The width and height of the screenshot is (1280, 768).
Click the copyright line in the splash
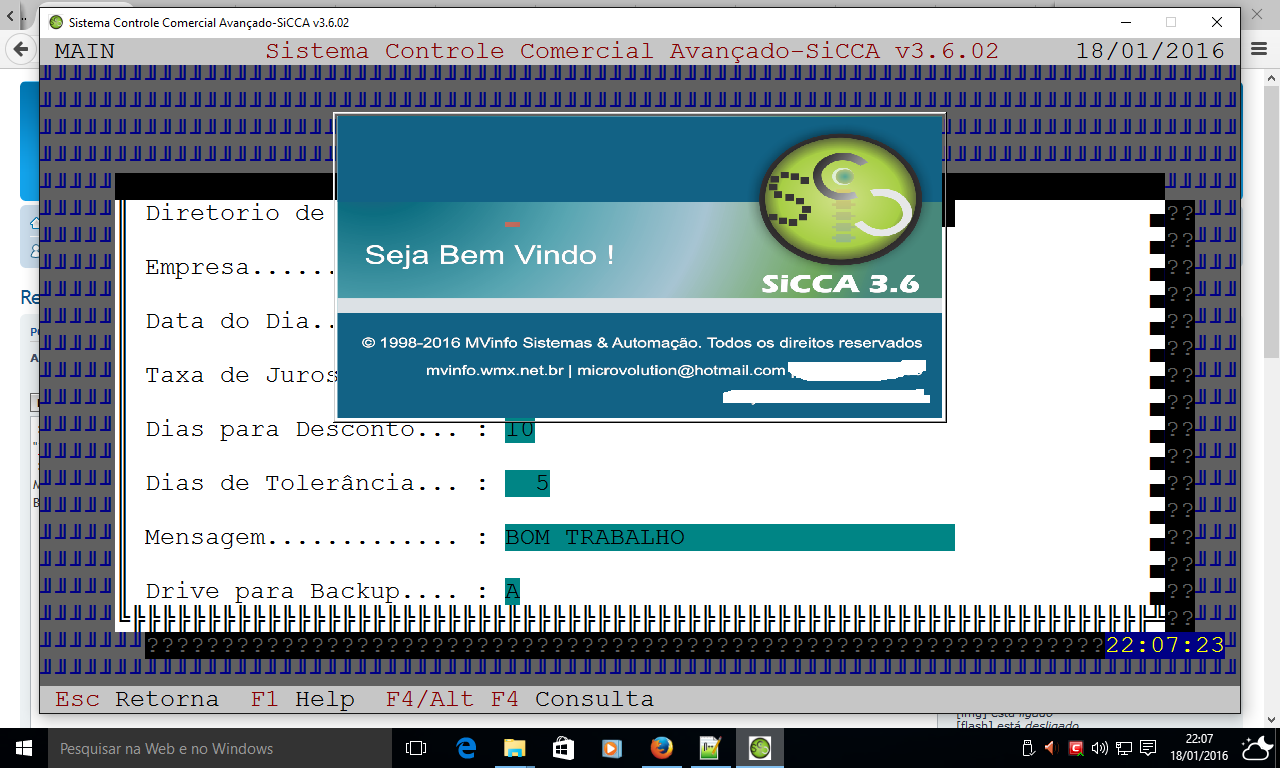(x=642, y=343)
